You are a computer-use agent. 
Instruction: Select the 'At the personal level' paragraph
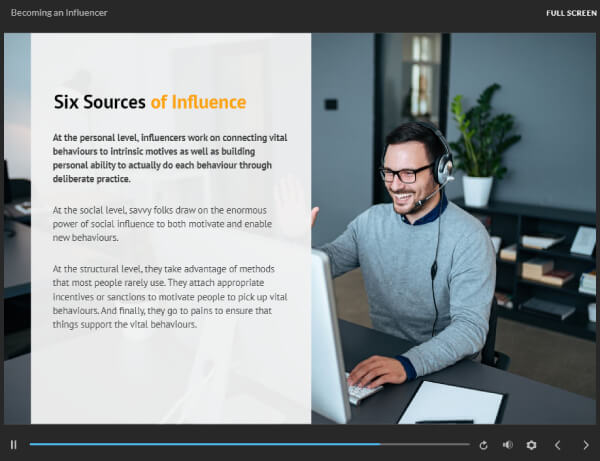pyautogui.click(x=170, y=158)
